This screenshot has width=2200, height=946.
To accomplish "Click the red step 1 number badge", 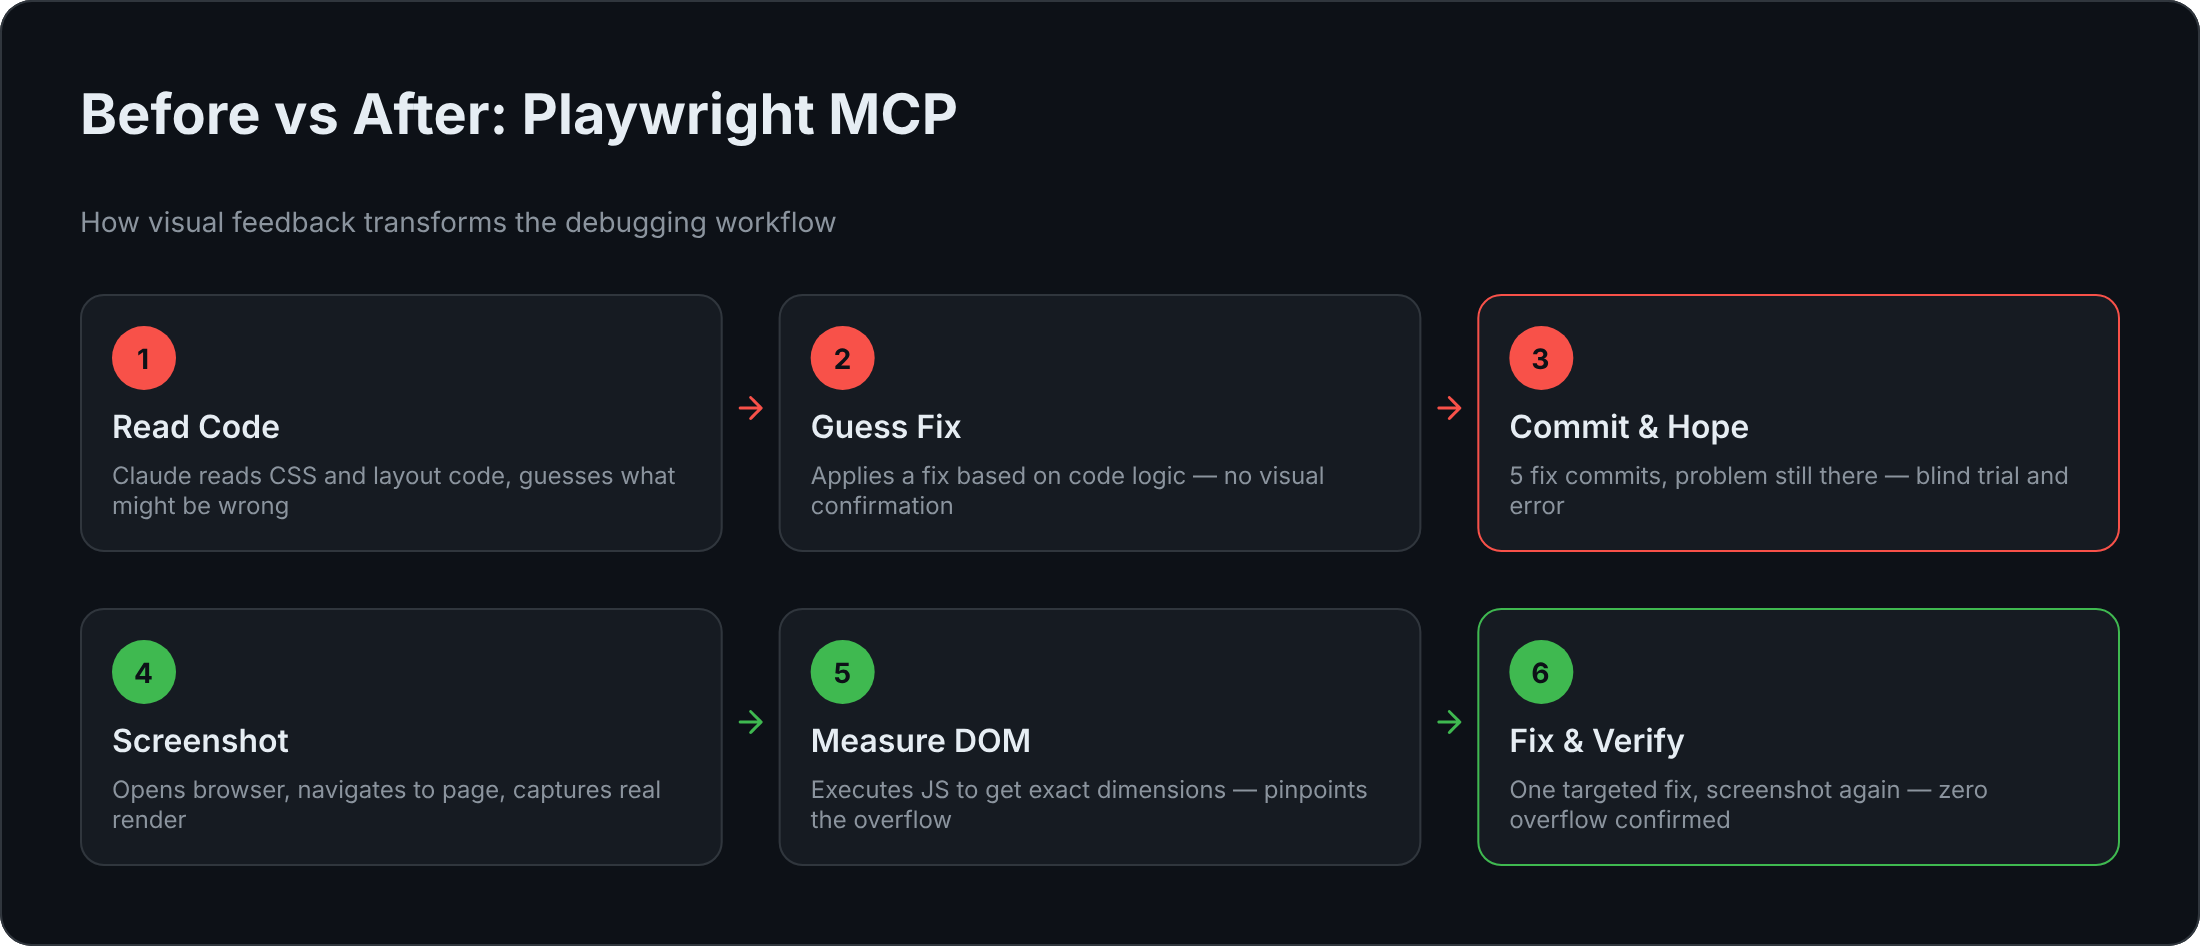I will (144, 358).
